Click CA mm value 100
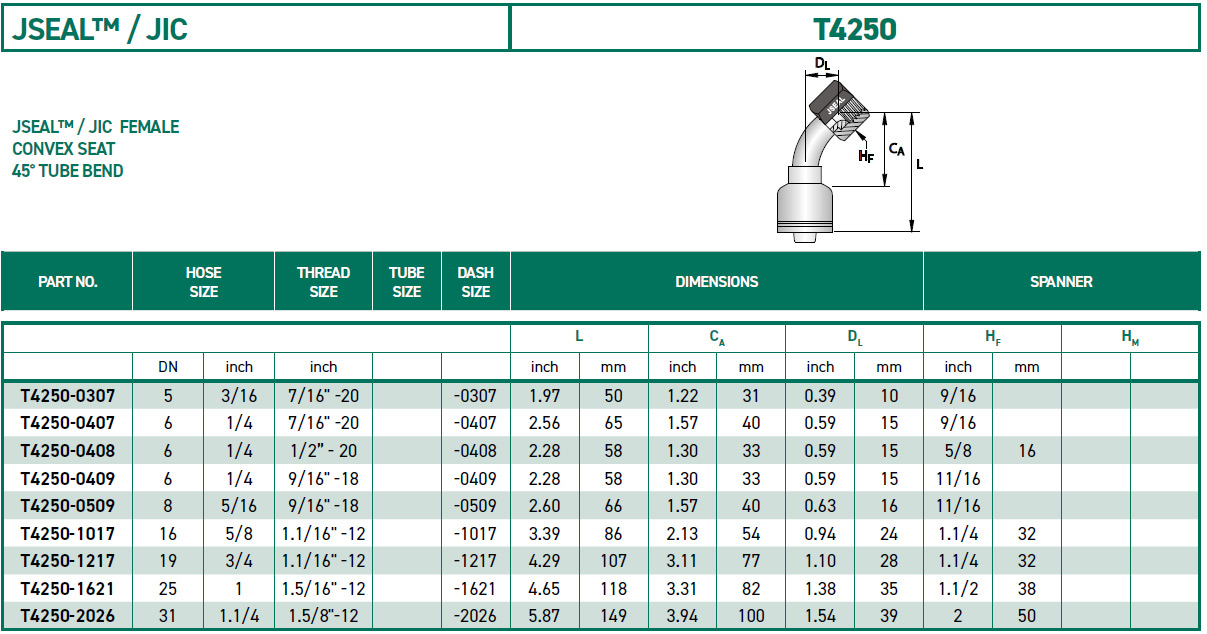The height and width of the screenshot is (634, 1207). coord(751,616)
